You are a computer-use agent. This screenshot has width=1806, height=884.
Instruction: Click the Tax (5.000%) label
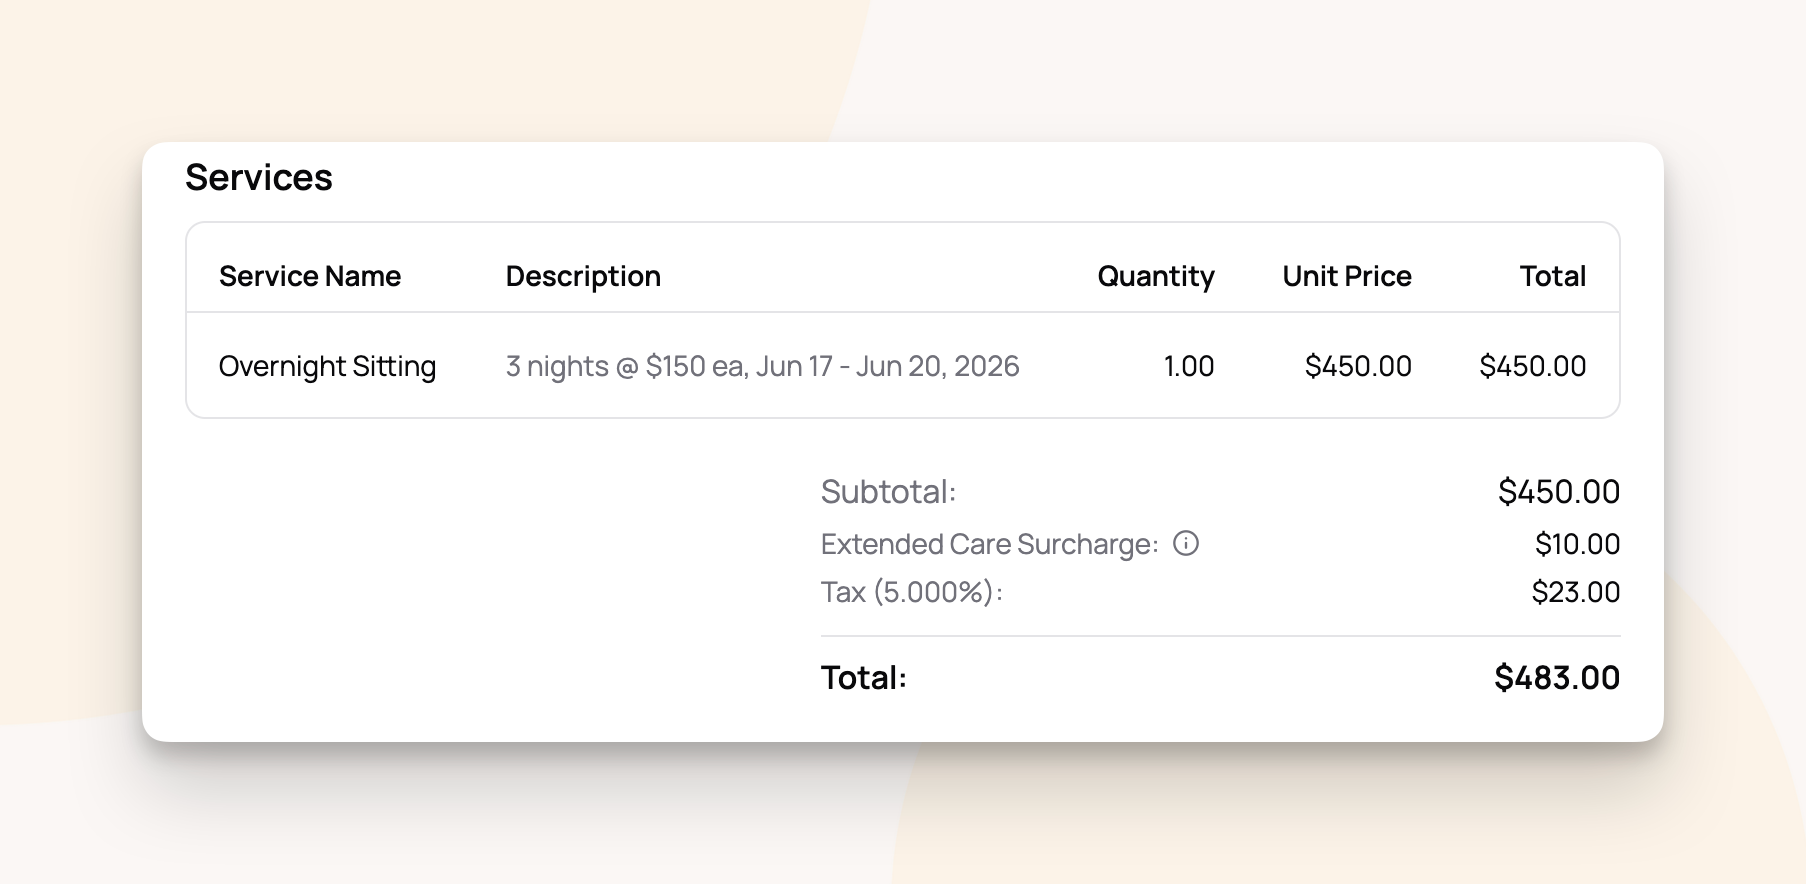point(912,592)
